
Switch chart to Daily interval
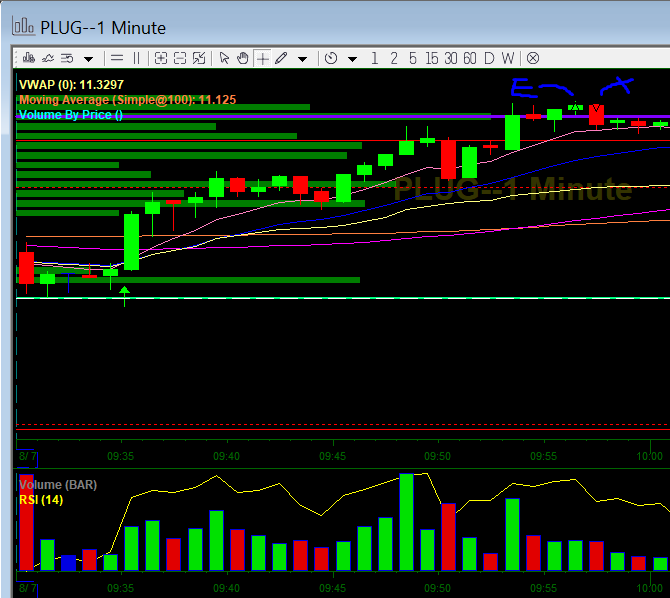pos(489,58)
